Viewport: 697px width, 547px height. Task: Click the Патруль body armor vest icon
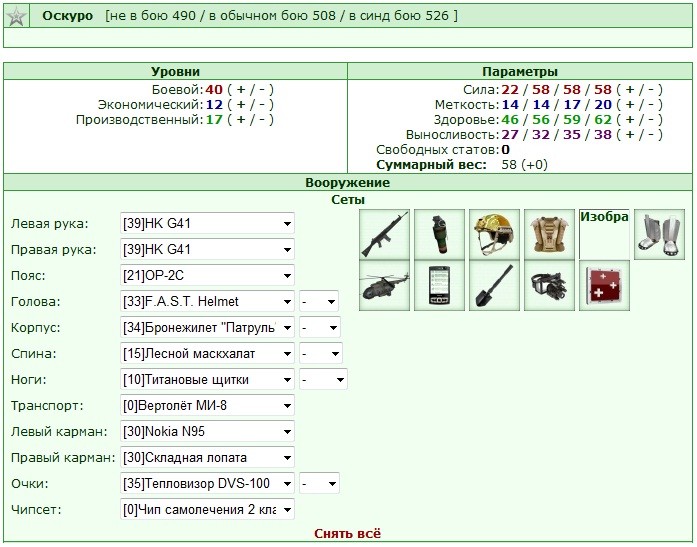(x=549, y=235)
